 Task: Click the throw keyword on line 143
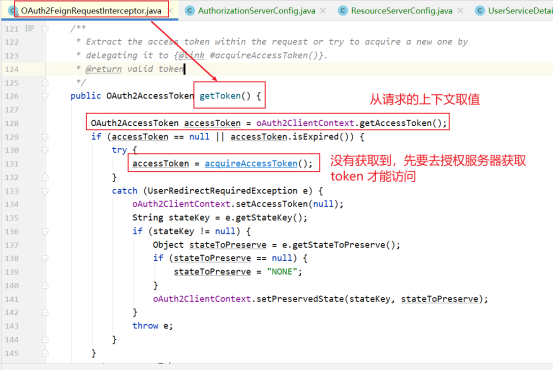145,326
